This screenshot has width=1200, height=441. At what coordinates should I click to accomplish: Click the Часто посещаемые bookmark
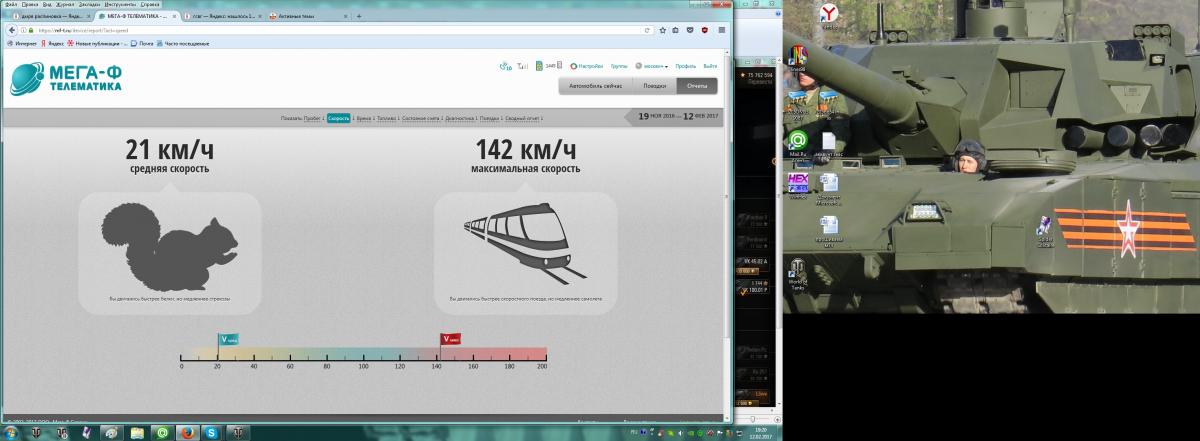click(182, 43)
